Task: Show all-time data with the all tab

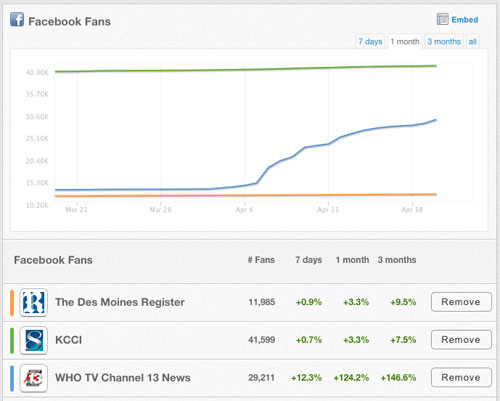Action: [x=472, y=41]
